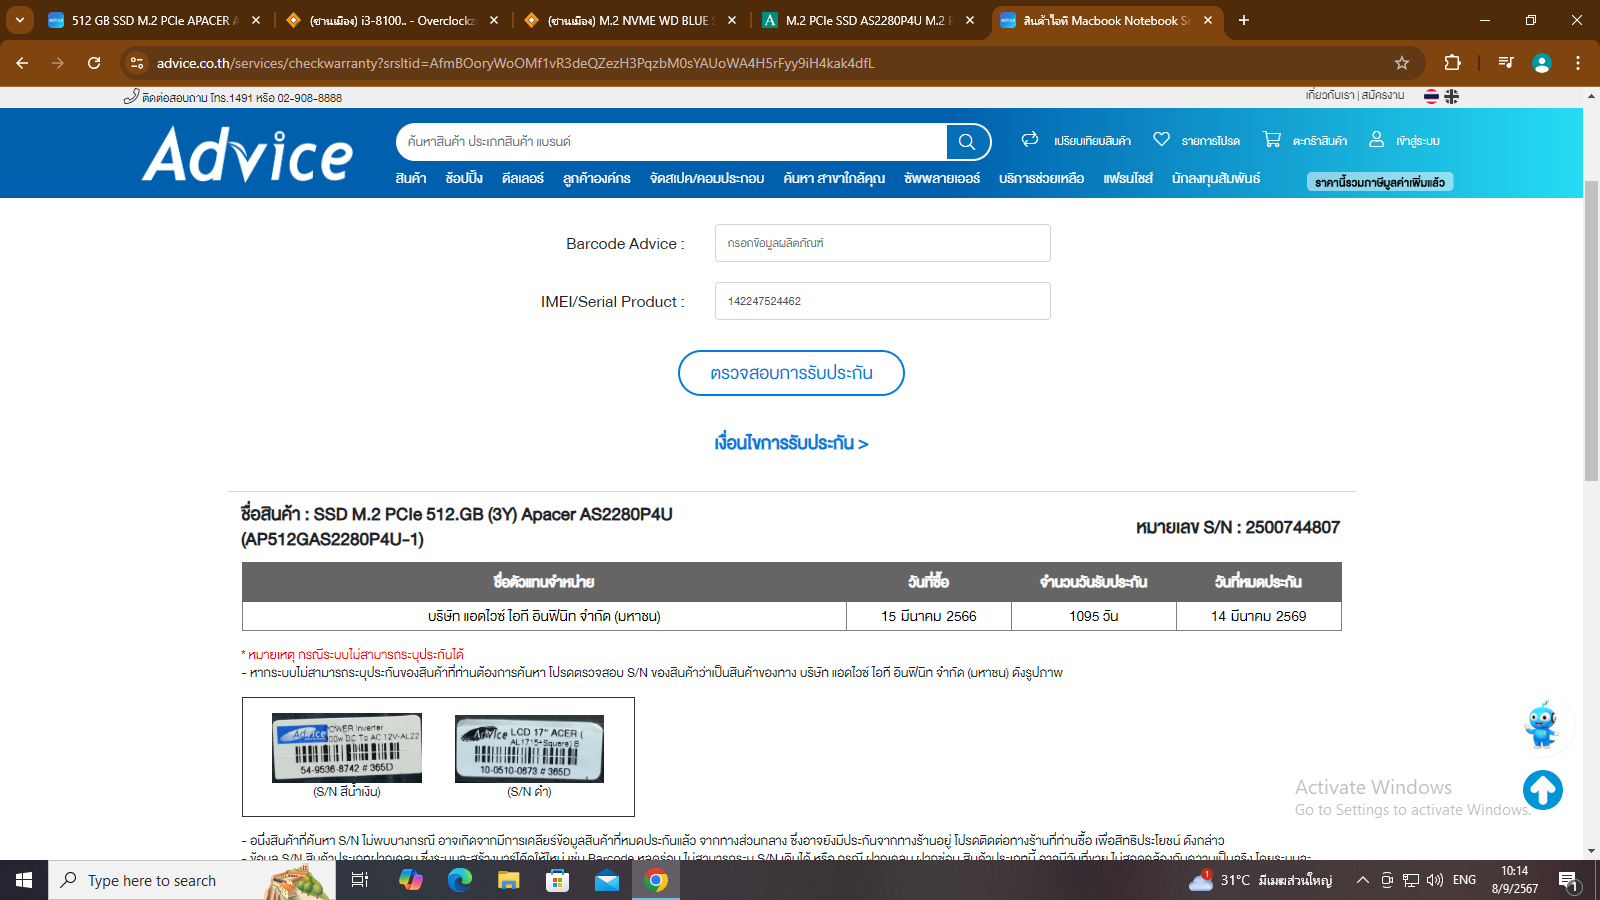Image resolution: width=1600 pixels, height=900 pixels.
Task: Open Copilot icon in taskbar
Action: click(x=411, y=880)
